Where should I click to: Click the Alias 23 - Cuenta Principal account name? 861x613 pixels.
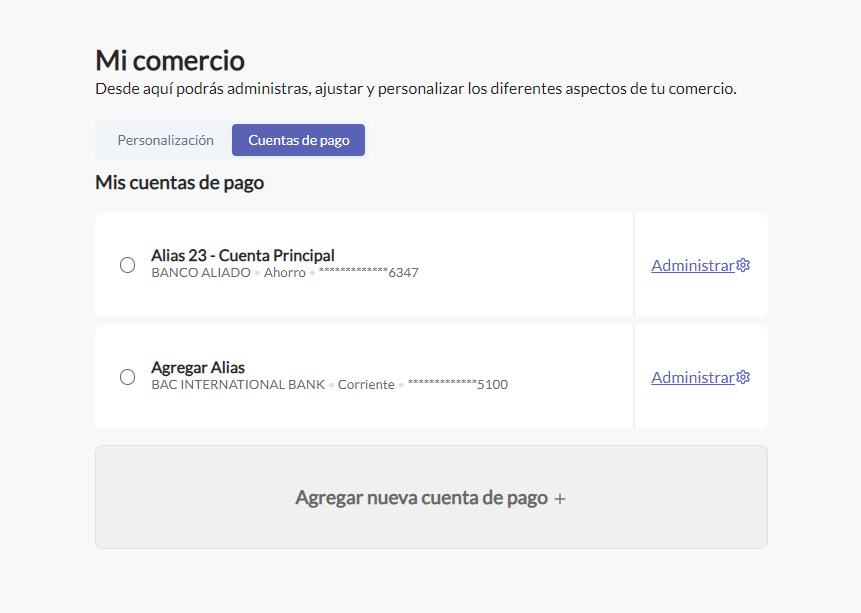tap(243, 255)
